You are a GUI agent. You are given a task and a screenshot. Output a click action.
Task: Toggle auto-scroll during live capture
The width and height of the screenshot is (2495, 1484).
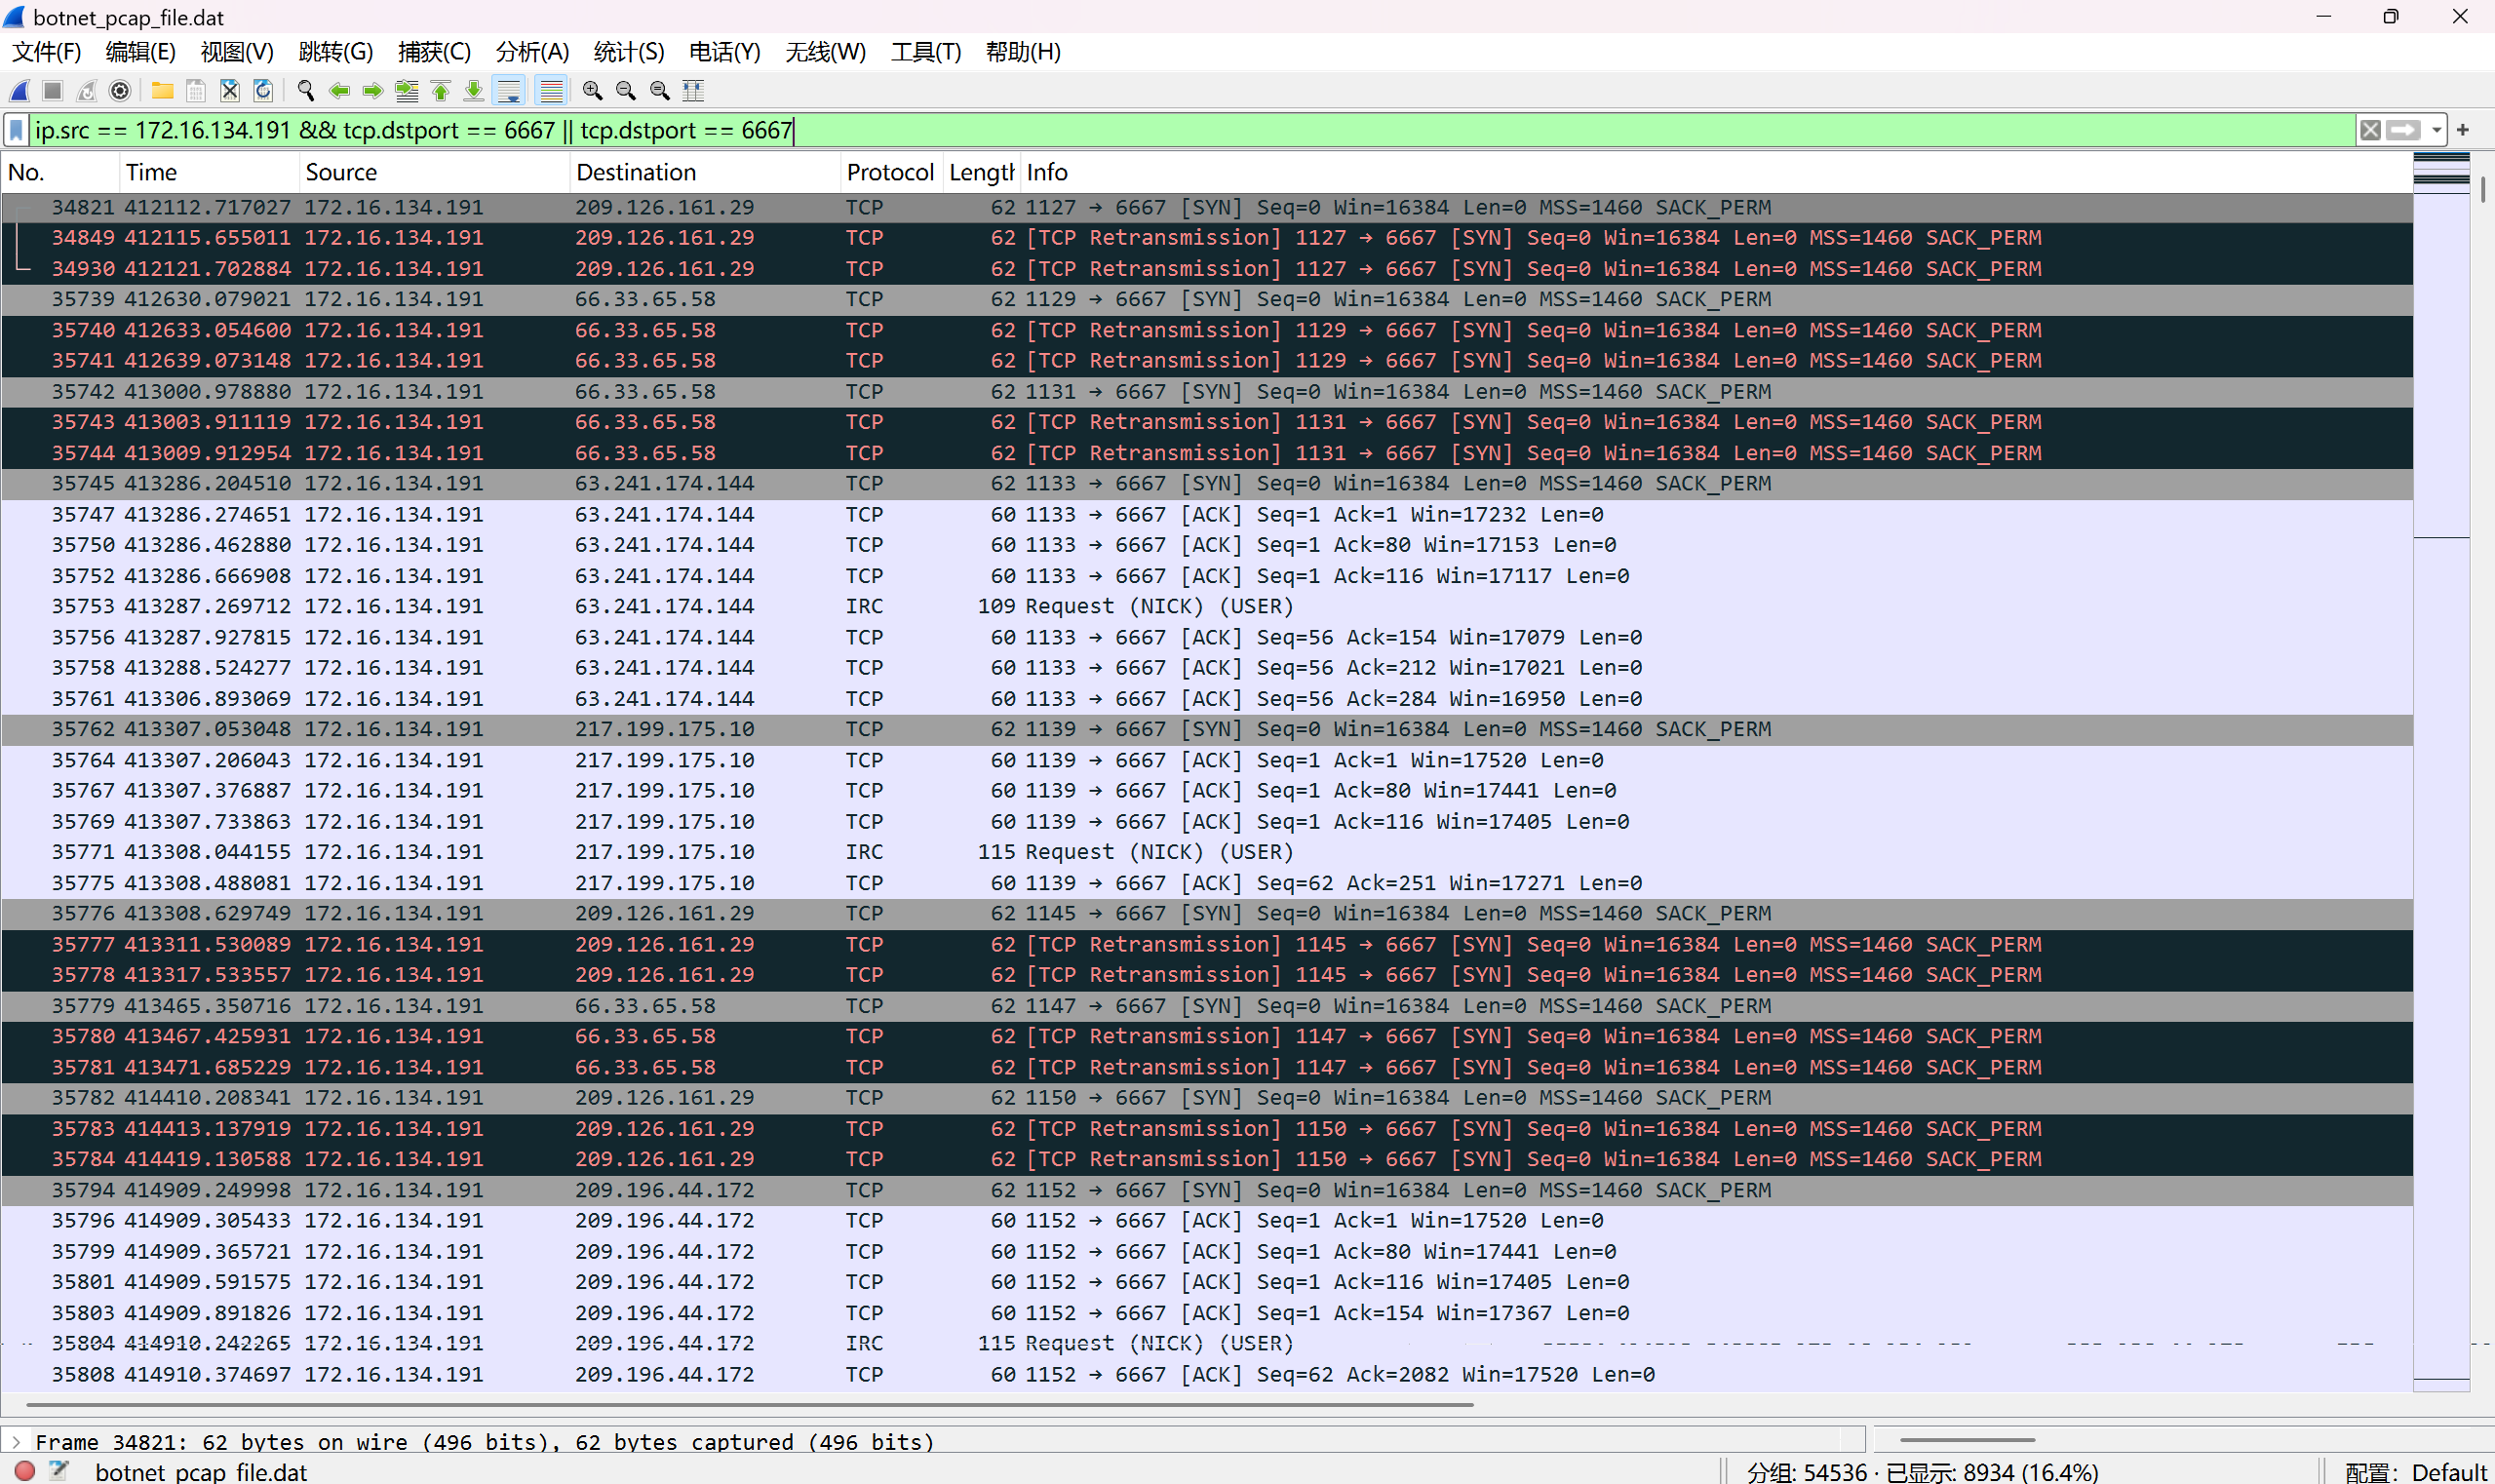pyautogui.click(x=509, y=91)
